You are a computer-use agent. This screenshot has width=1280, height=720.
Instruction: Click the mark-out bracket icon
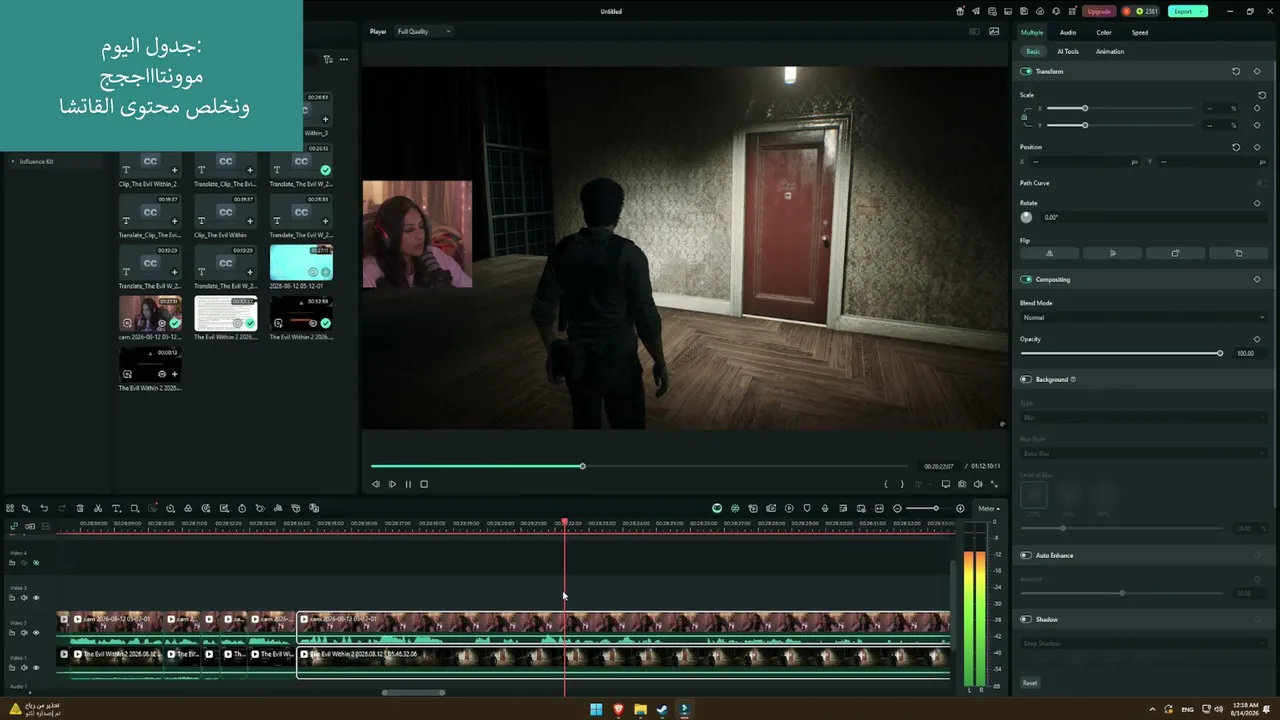coord(902,484)
